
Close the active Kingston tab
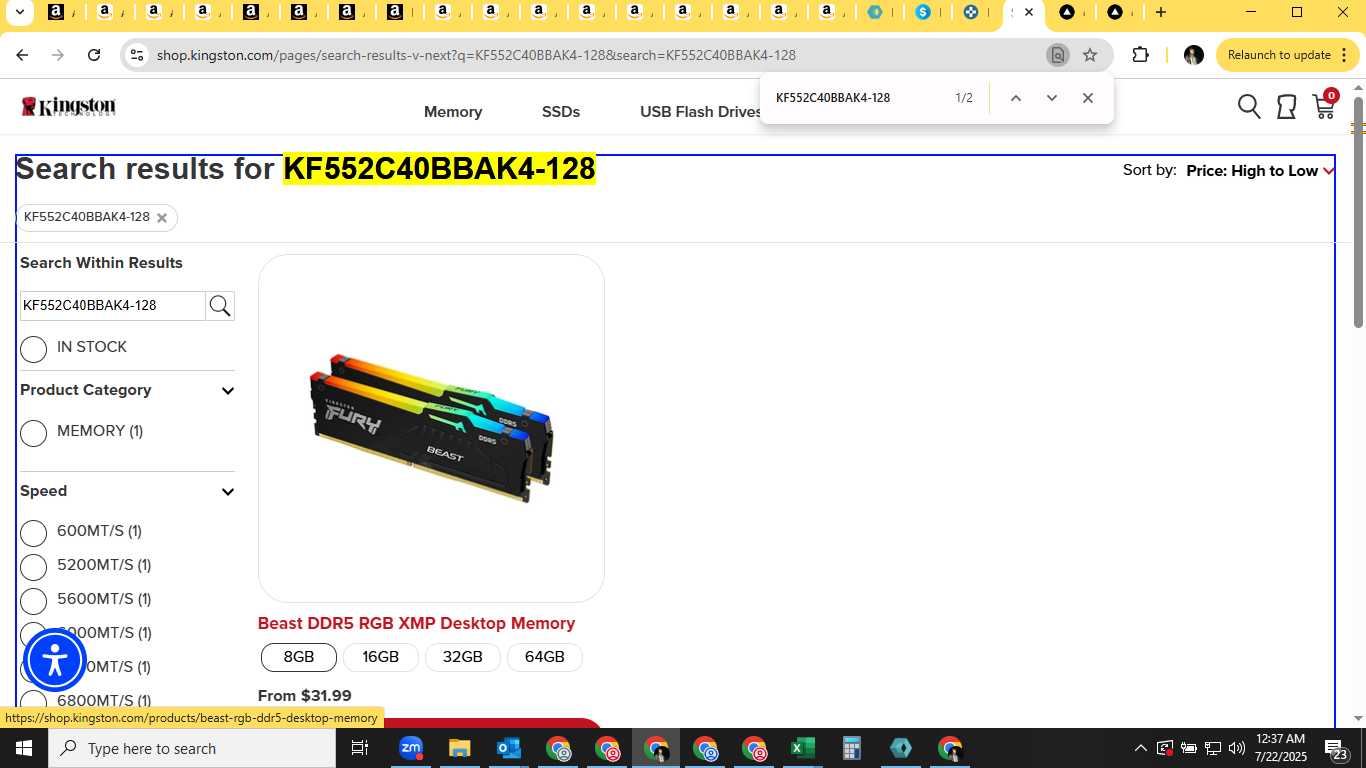1029,13
